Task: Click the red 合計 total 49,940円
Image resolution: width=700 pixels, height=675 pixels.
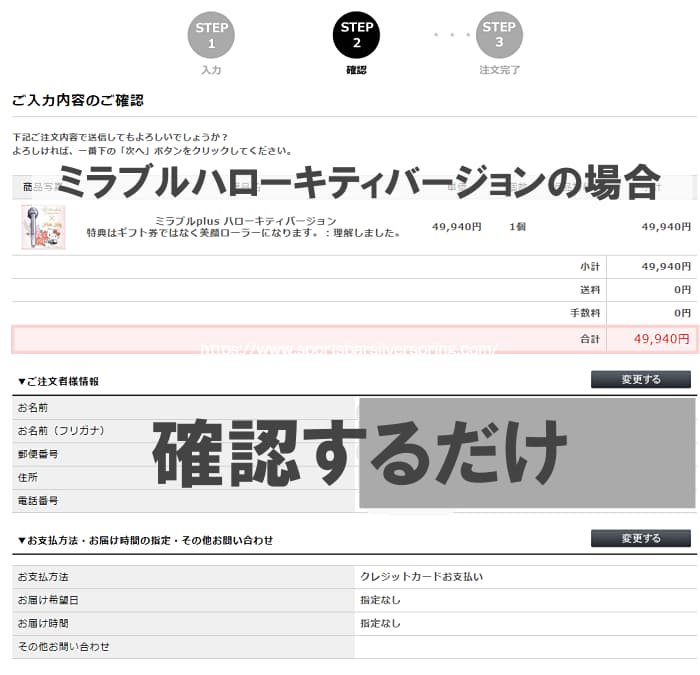Action: pyautogui.click(x=662, y=339)
